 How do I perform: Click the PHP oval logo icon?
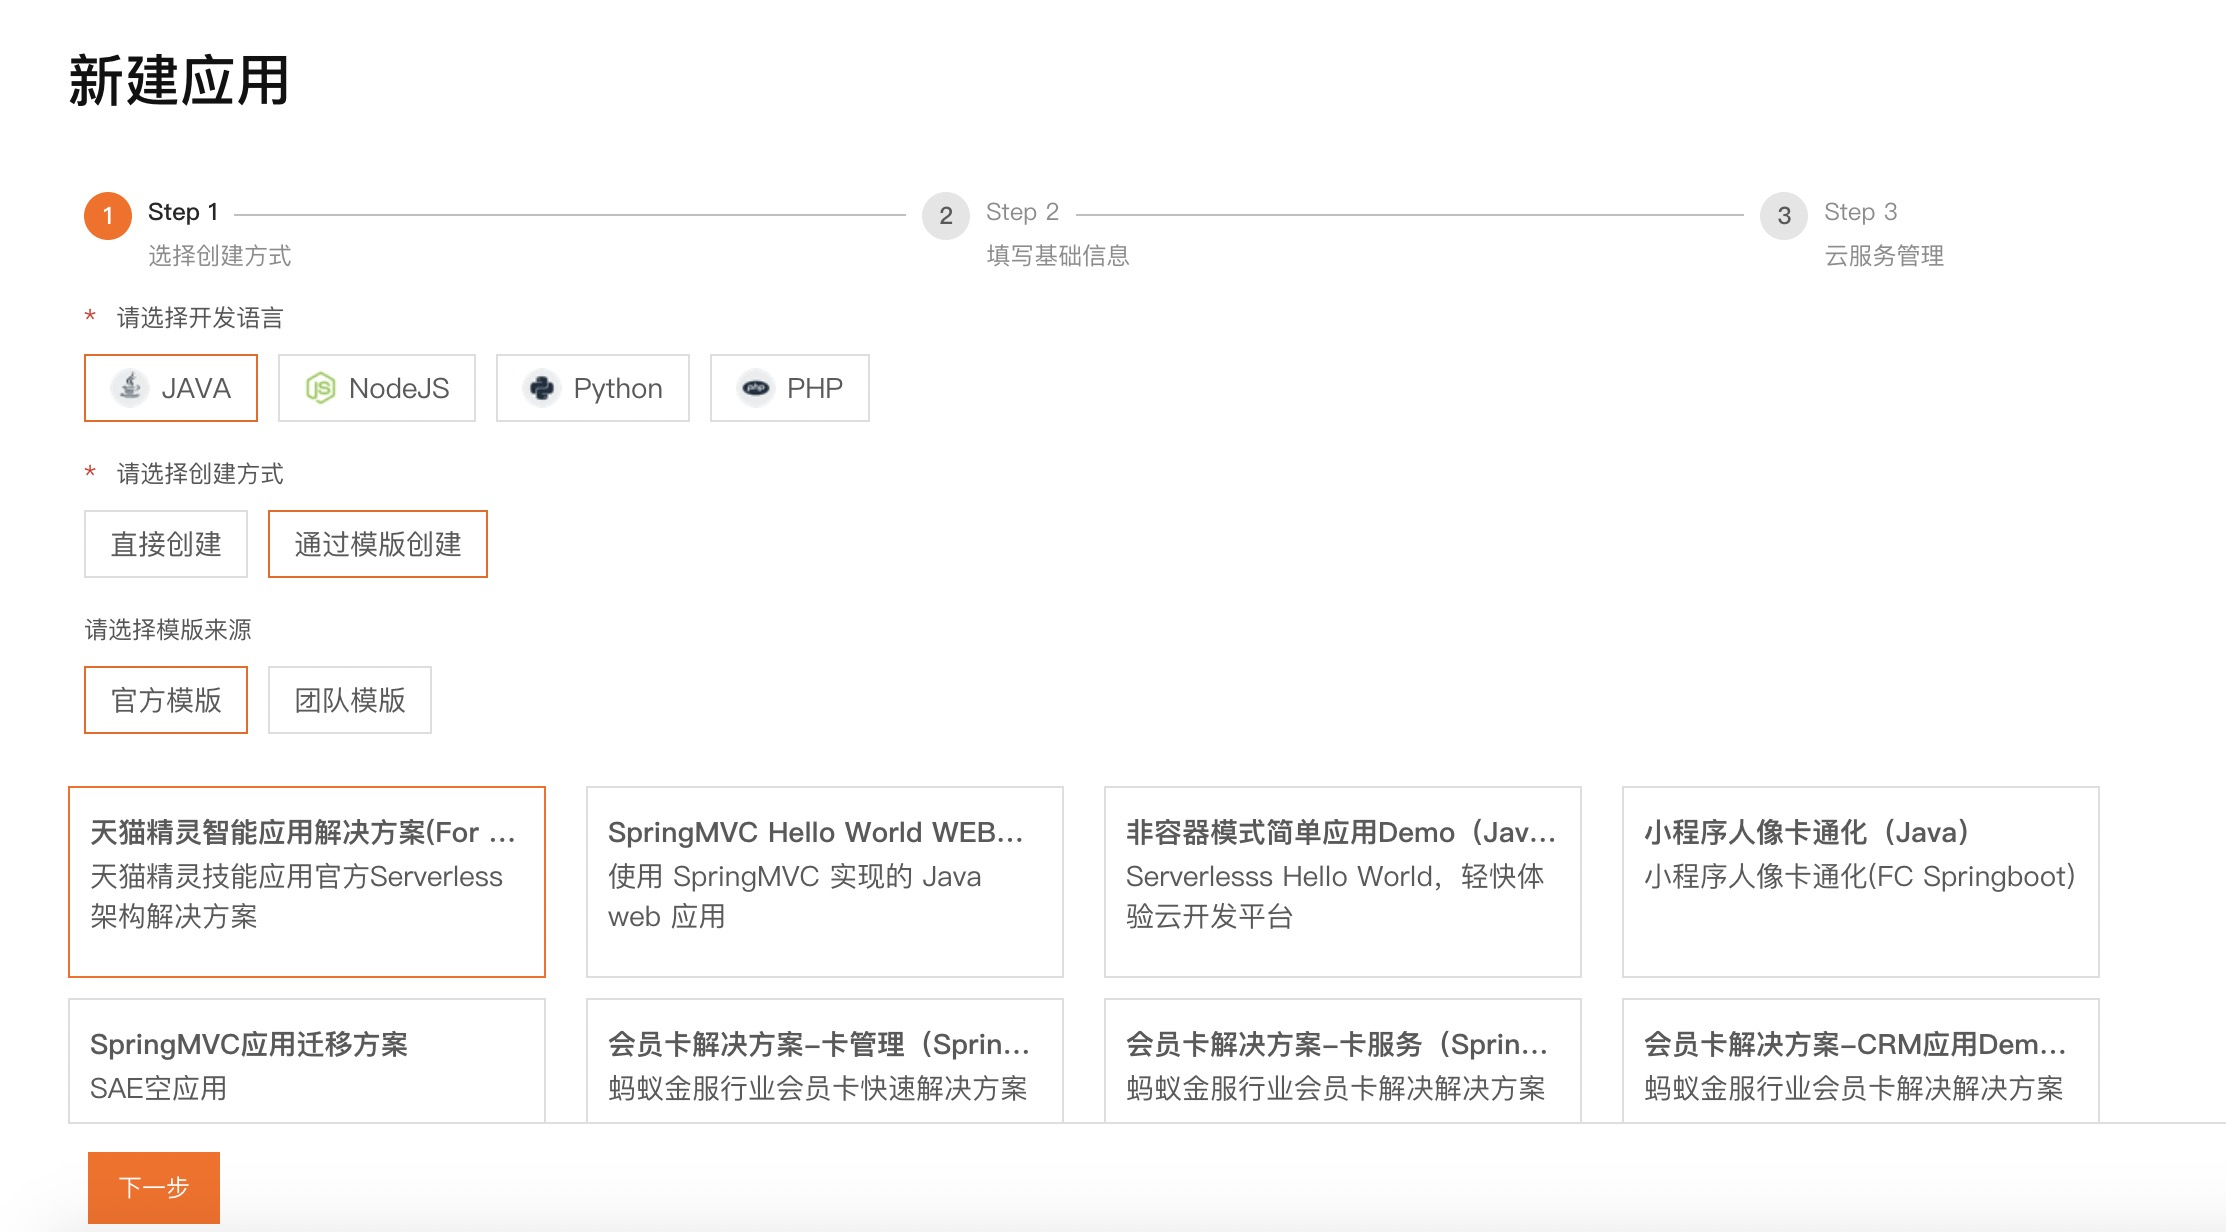pos(756,388)
